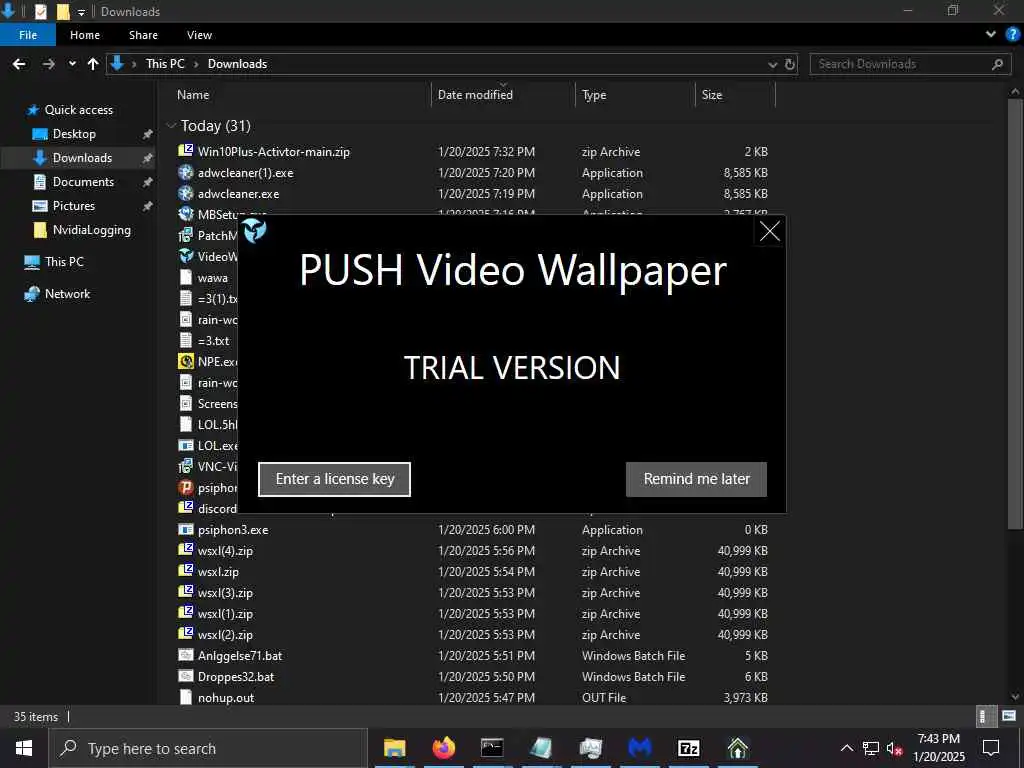Refresh the Downloads folder
This screenshot has width=1024, height=768.
(x=790, y=64)
